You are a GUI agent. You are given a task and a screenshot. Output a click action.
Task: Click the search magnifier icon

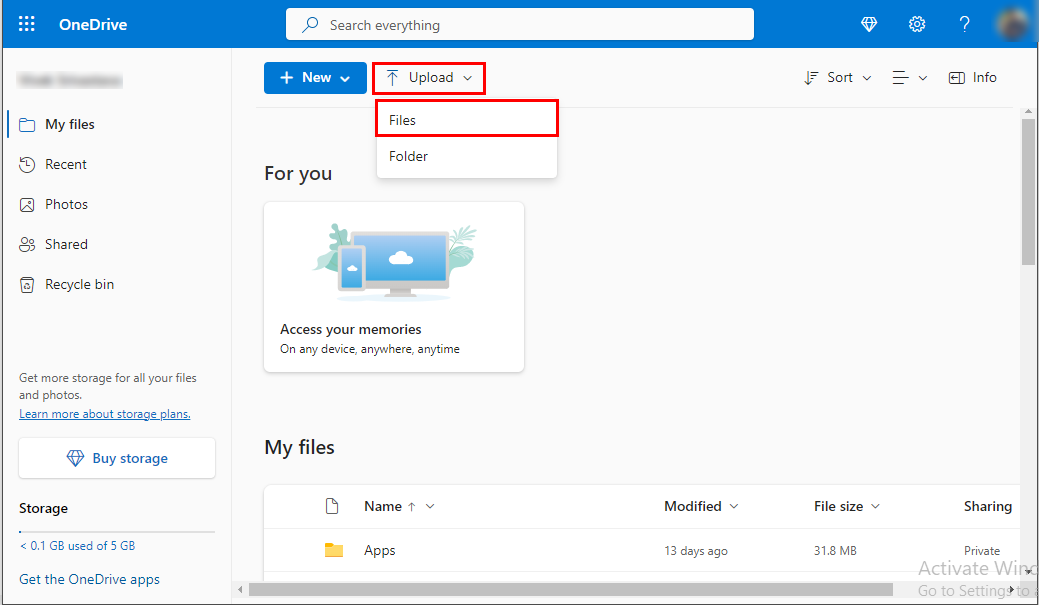point(310,25)
